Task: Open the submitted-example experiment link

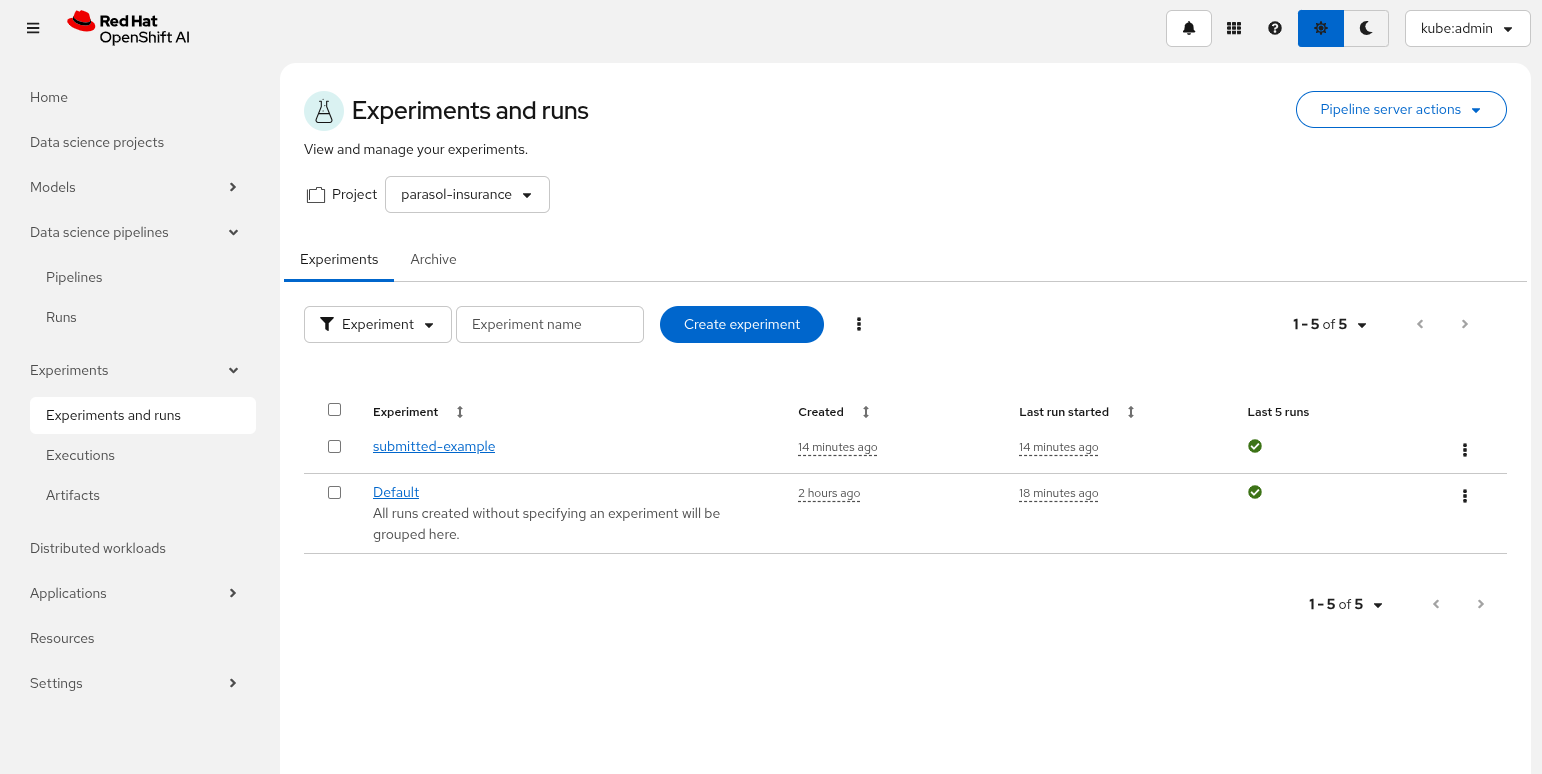Action: [x=434, y=446]
